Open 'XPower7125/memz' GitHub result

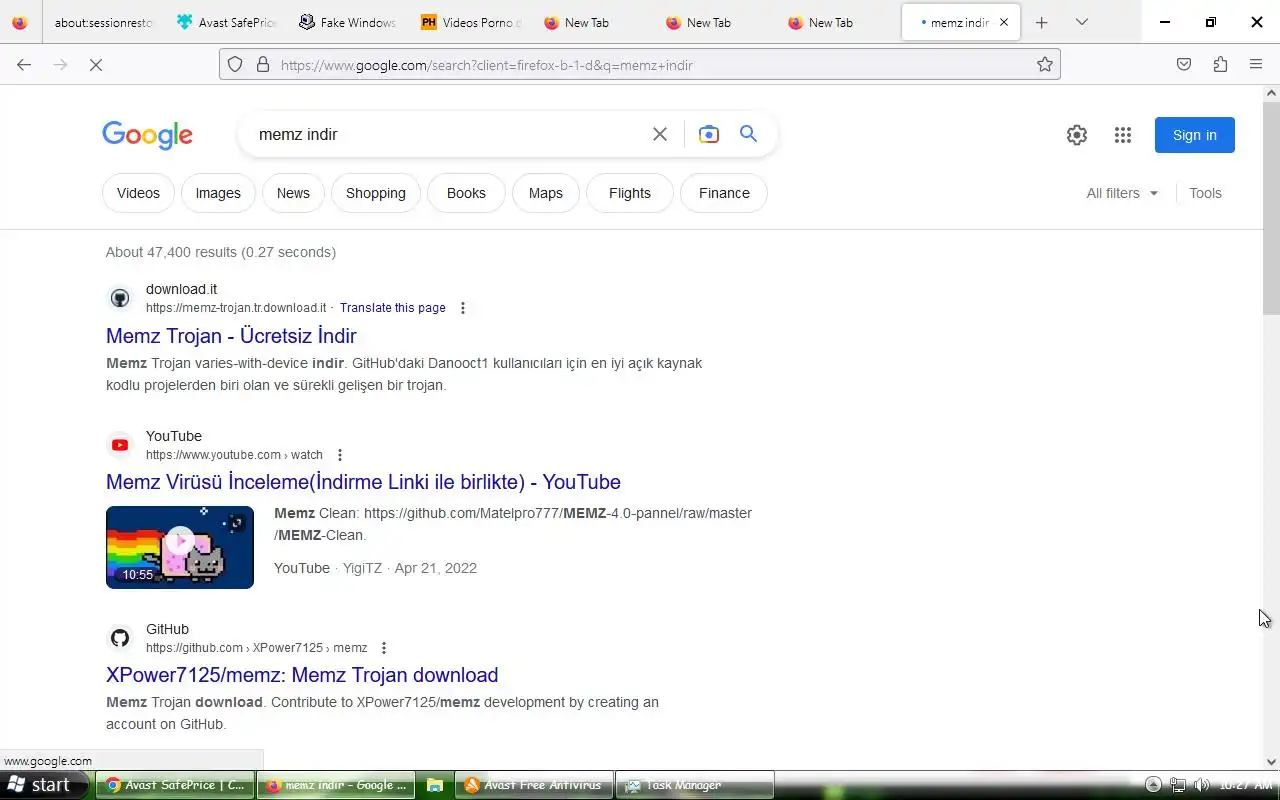(302, 675)
